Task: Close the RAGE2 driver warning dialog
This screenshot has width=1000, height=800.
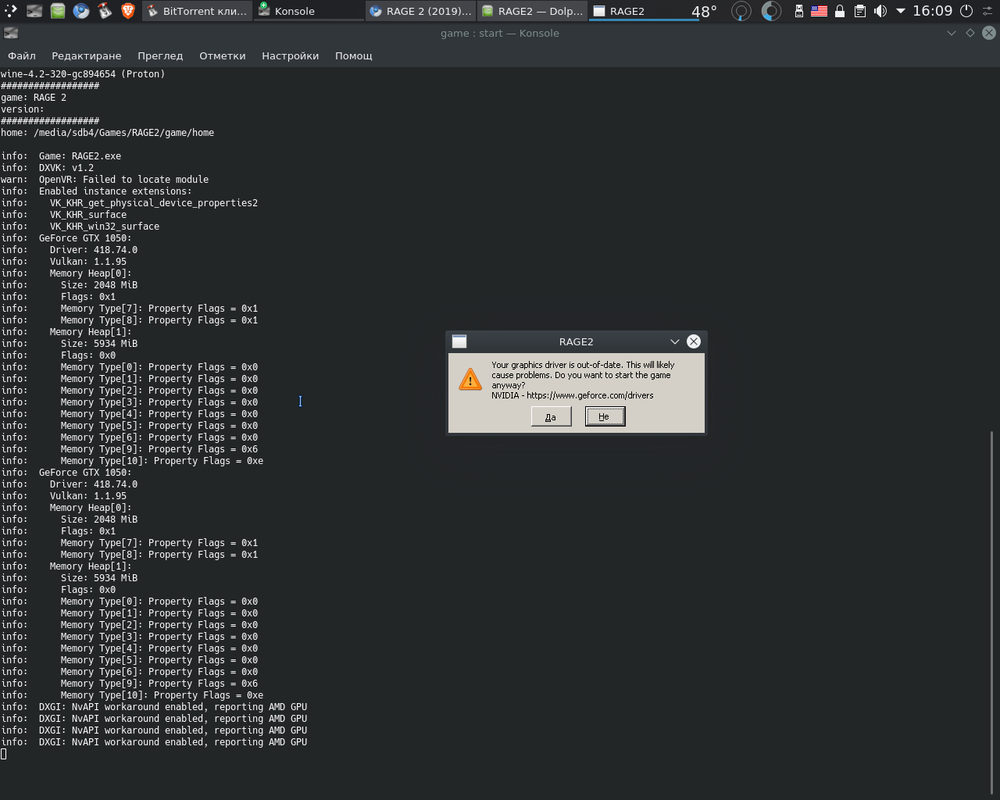Action: tap(694, 342)
